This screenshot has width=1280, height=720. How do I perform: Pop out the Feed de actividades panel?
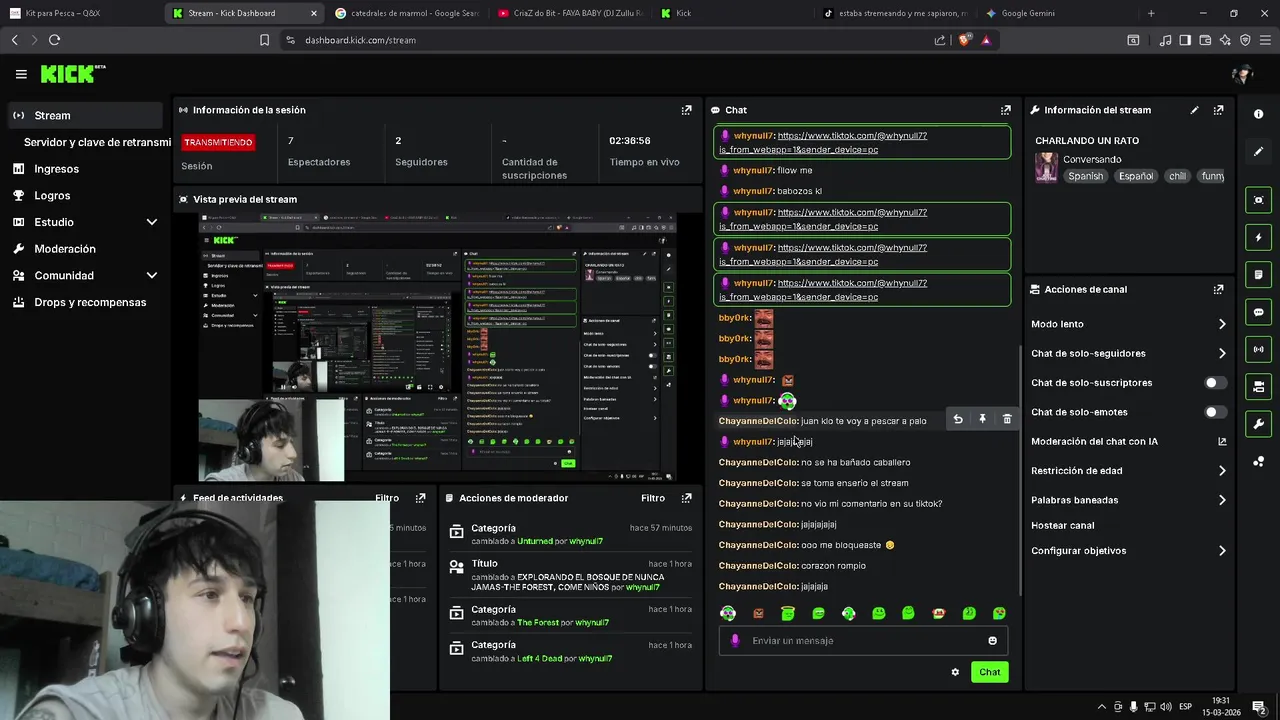[x=420, y=498]
